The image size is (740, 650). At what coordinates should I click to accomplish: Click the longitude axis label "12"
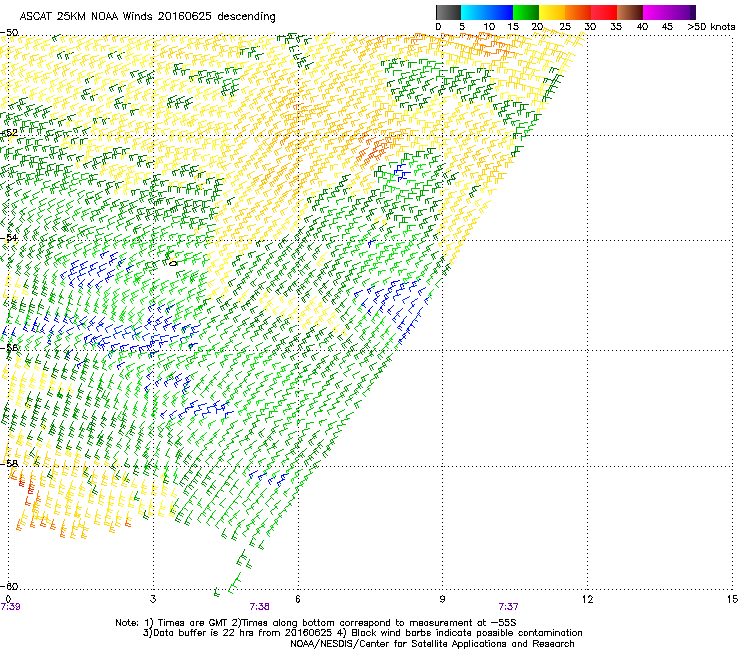coord(587,599)
